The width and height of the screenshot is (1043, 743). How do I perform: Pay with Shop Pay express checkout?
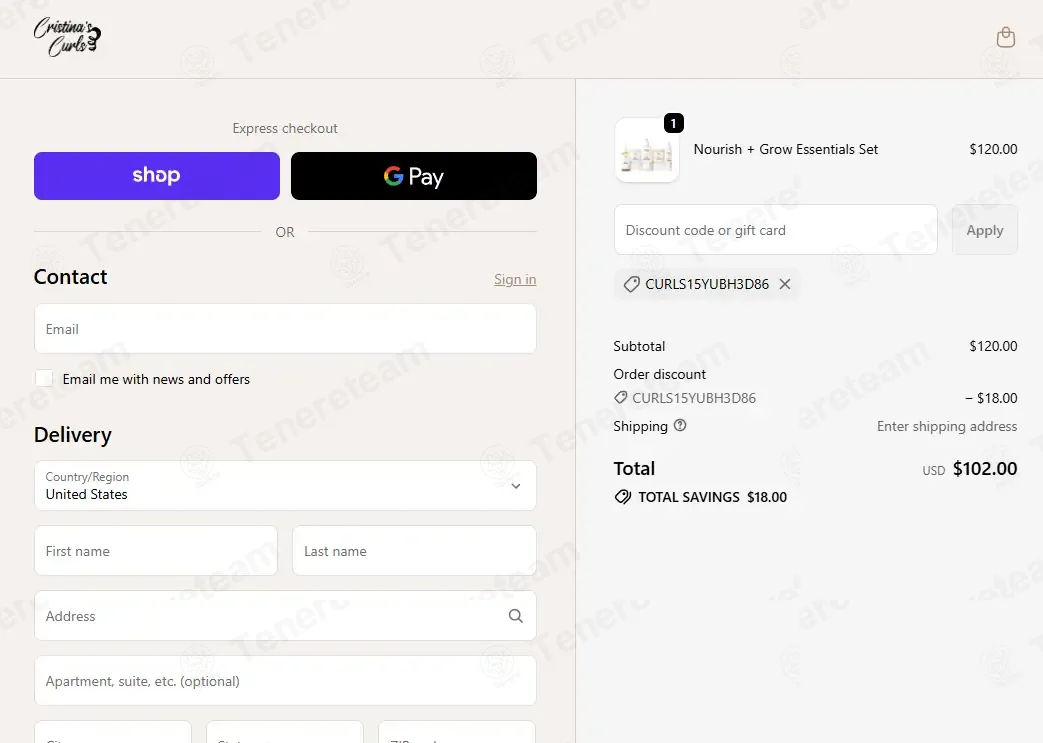(157, 176)
